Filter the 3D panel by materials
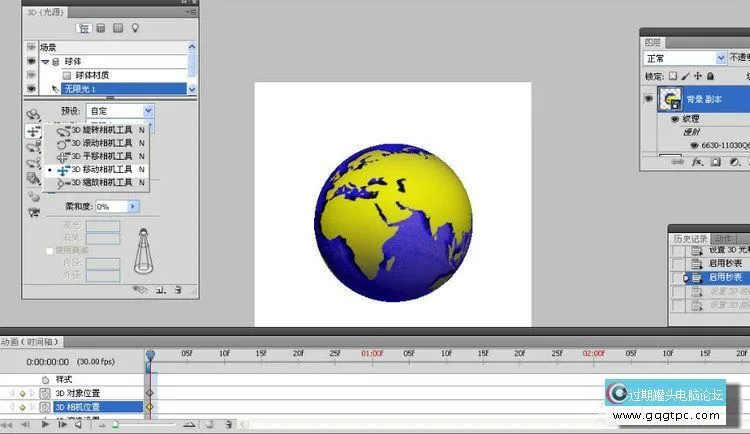 click(x=118, y=28)
